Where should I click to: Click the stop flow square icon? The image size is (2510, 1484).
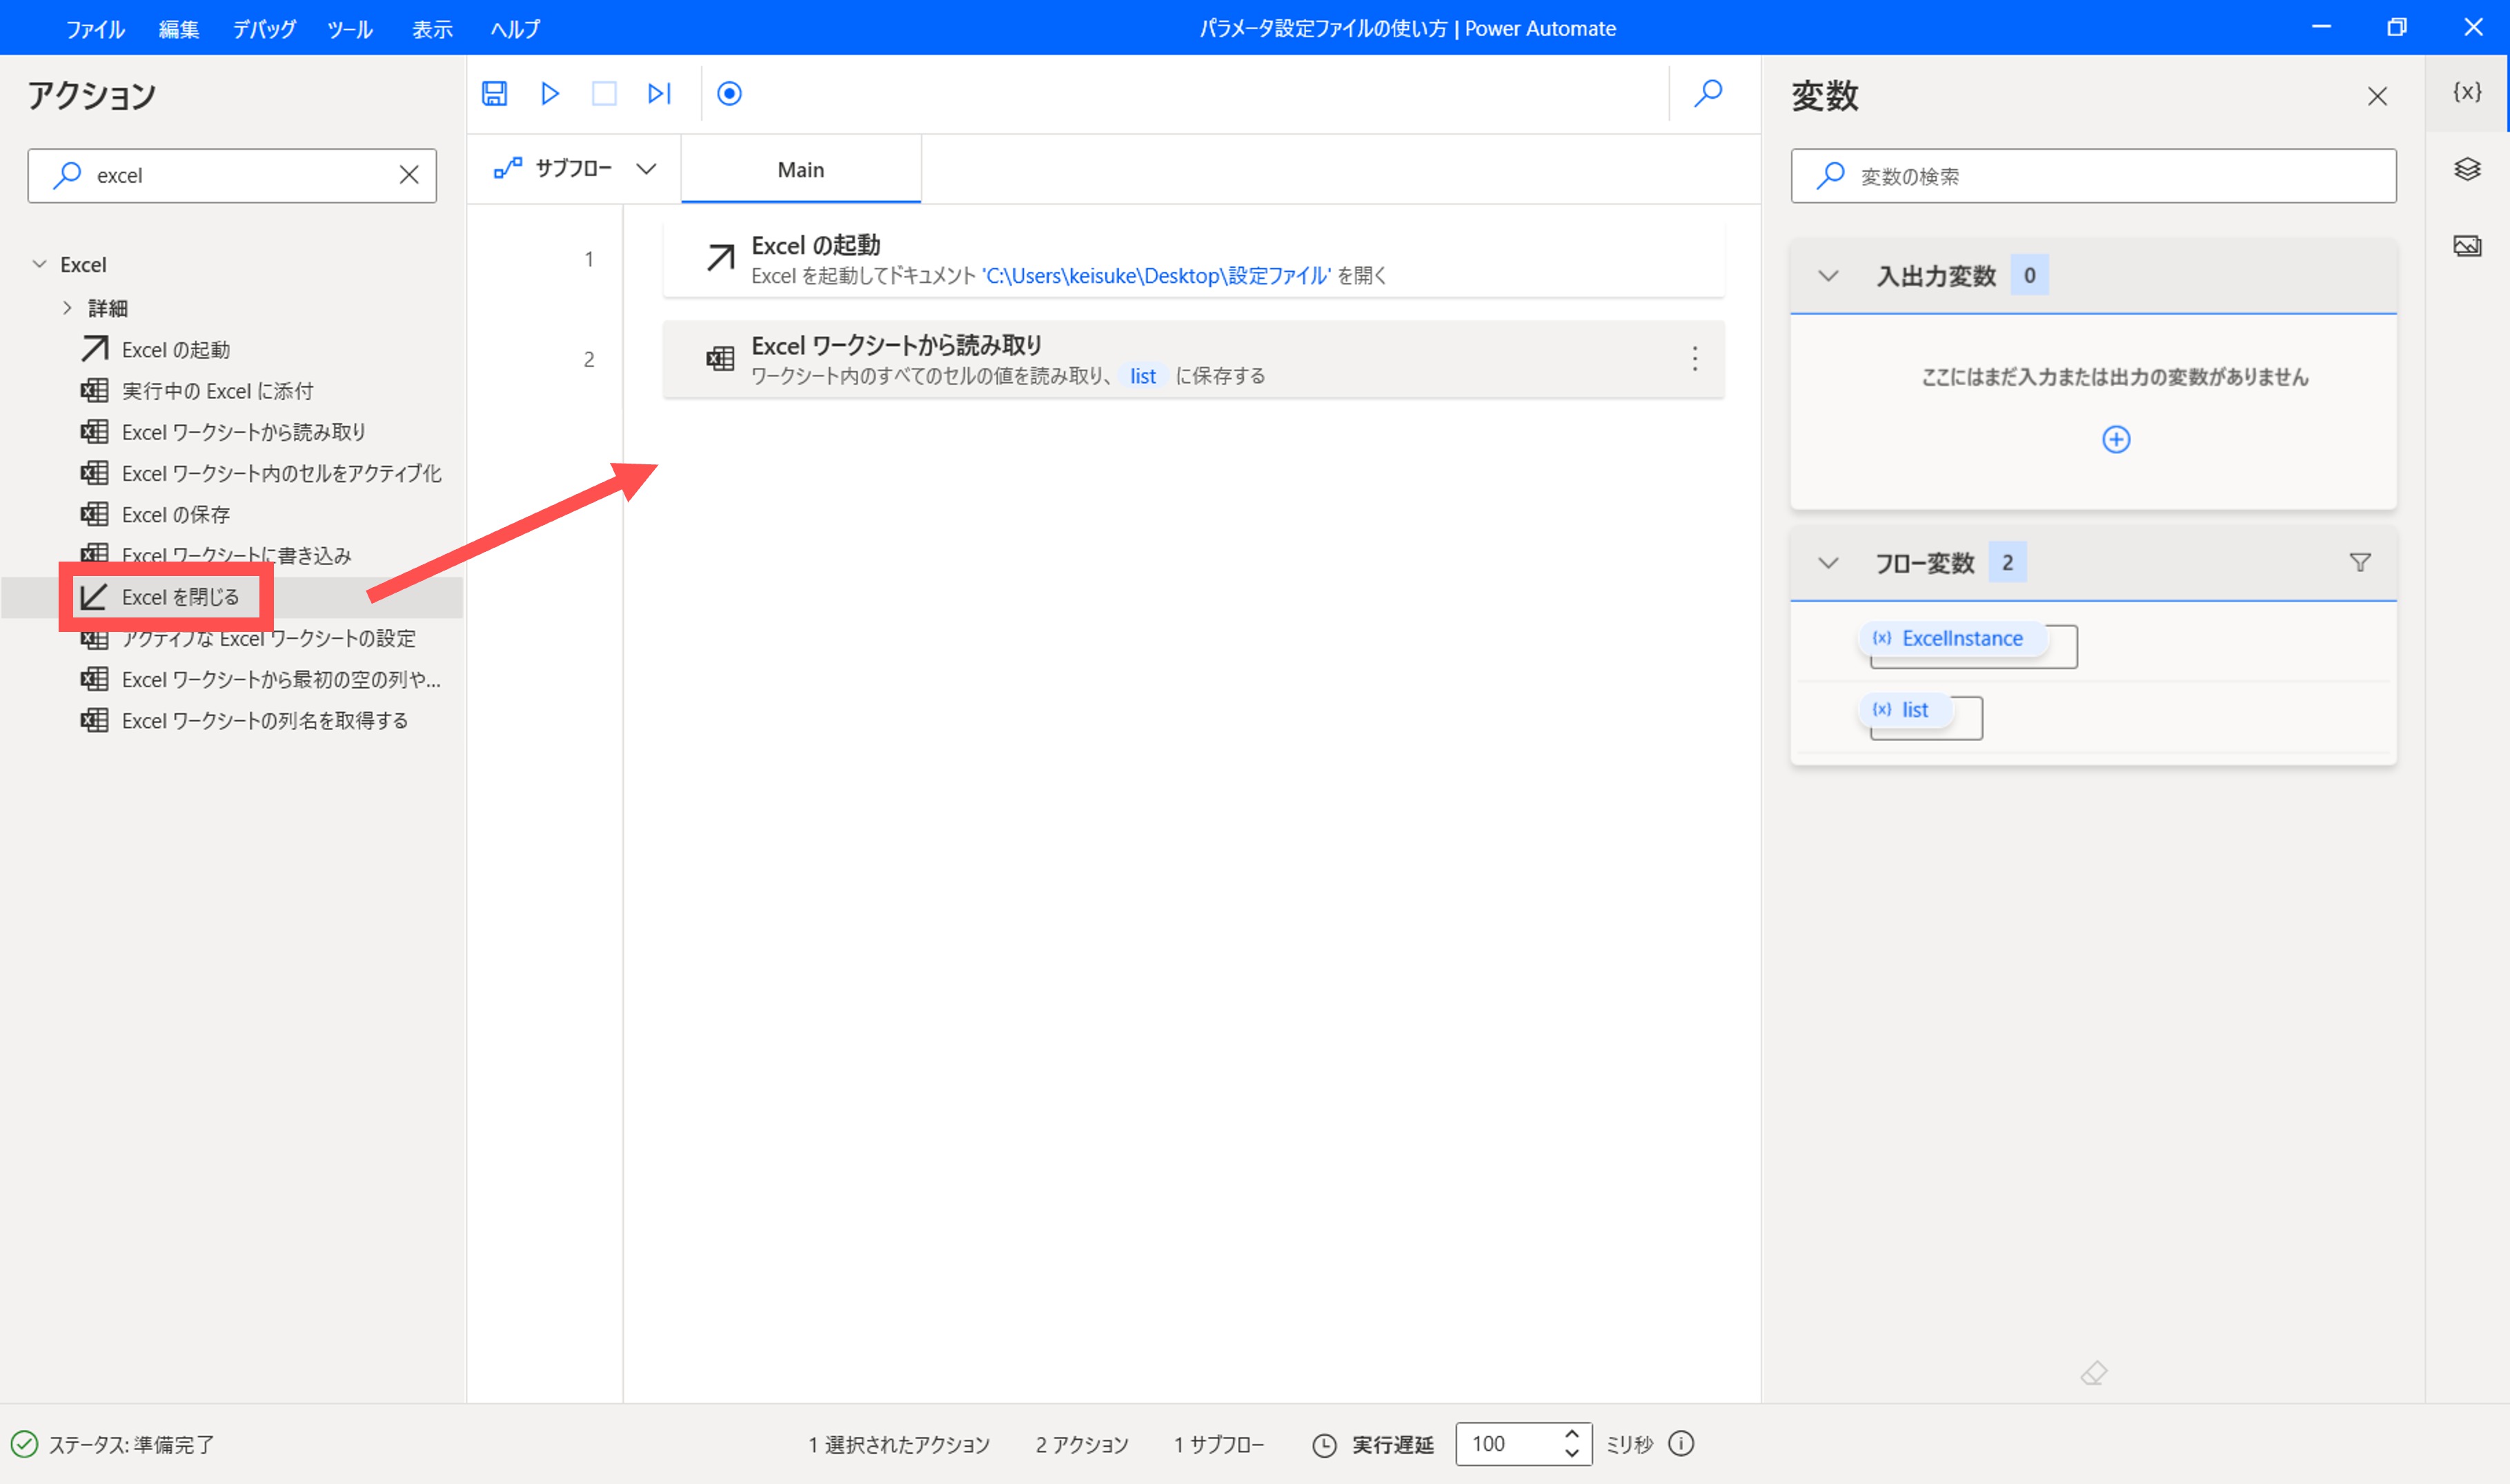pos(604,93)
